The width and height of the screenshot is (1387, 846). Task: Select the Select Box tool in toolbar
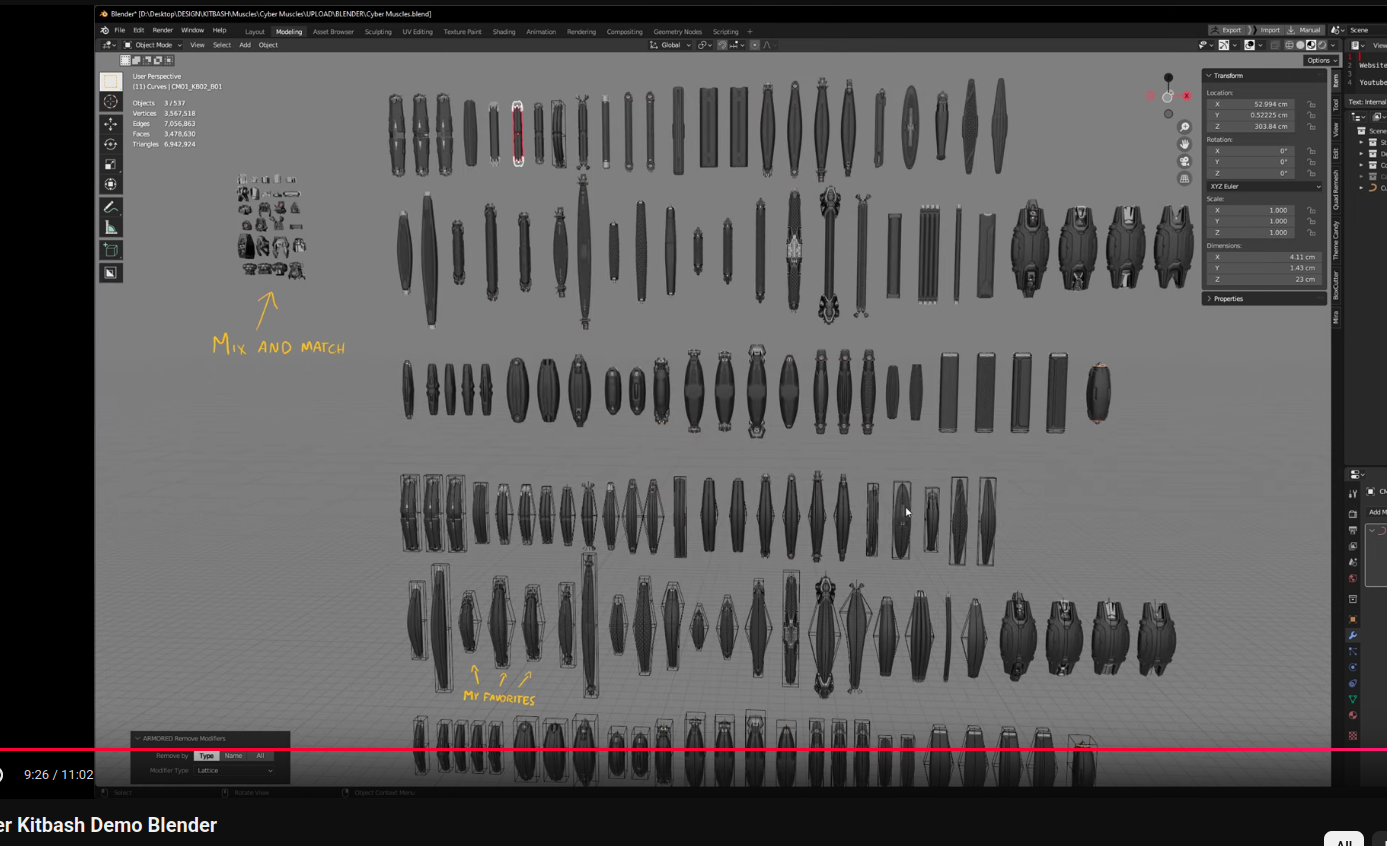click(110, 82)
